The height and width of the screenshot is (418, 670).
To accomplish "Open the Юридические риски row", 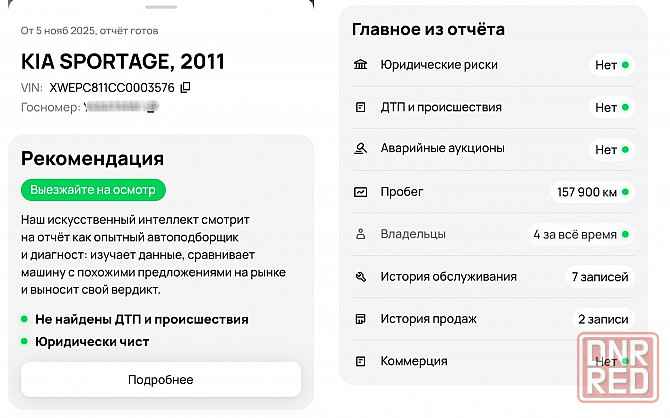I will pyautogui.click(x=494, y=65).
